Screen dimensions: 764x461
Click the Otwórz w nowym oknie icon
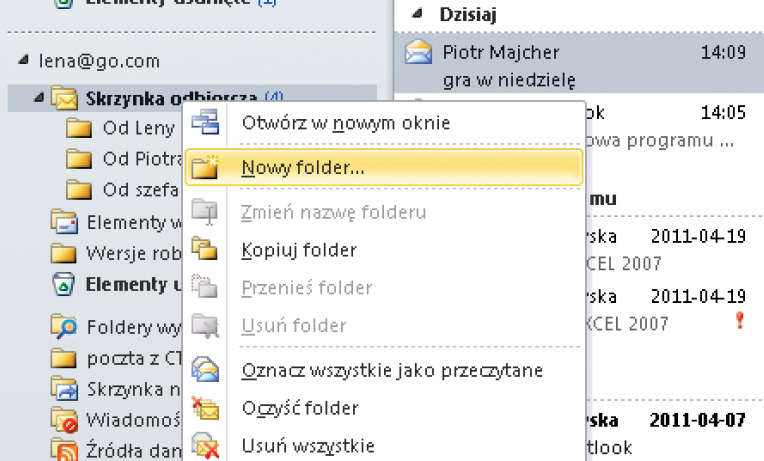pos(205,123)
